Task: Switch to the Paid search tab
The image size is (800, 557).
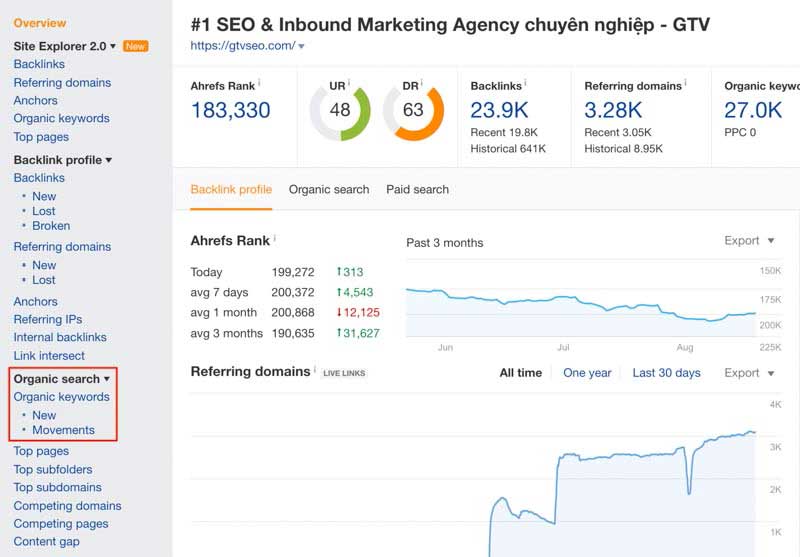Action: (417, 189)
